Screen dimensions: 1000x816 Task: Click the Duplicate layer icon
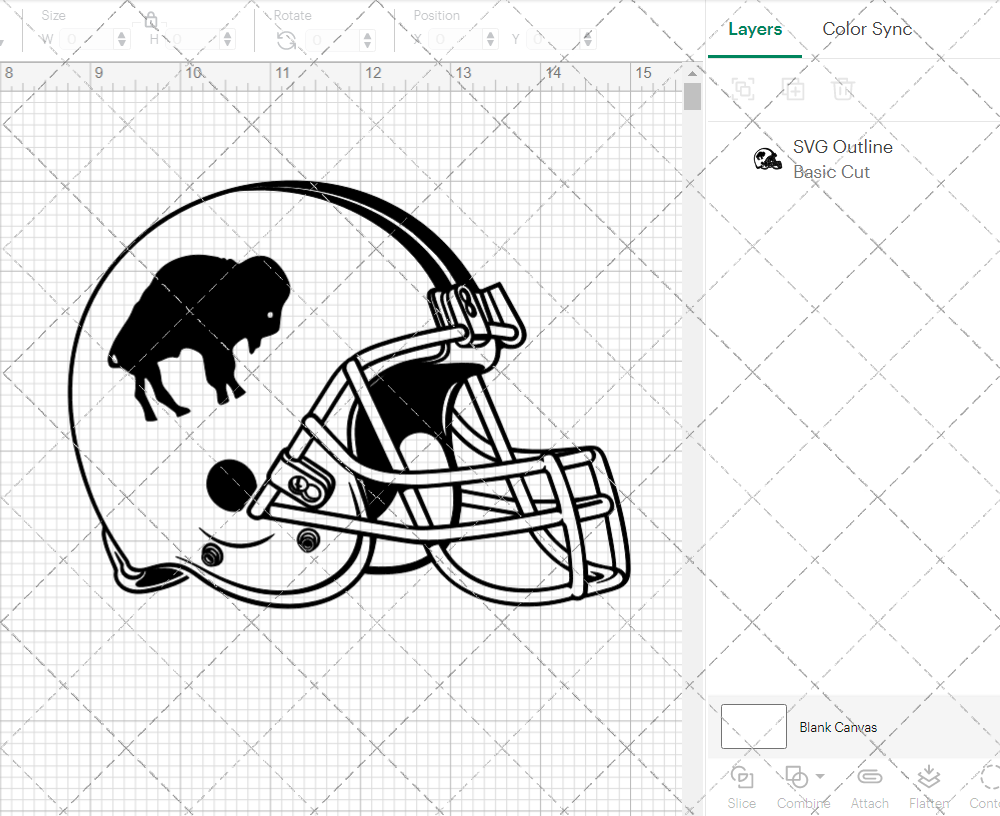[x=794, y=89]
